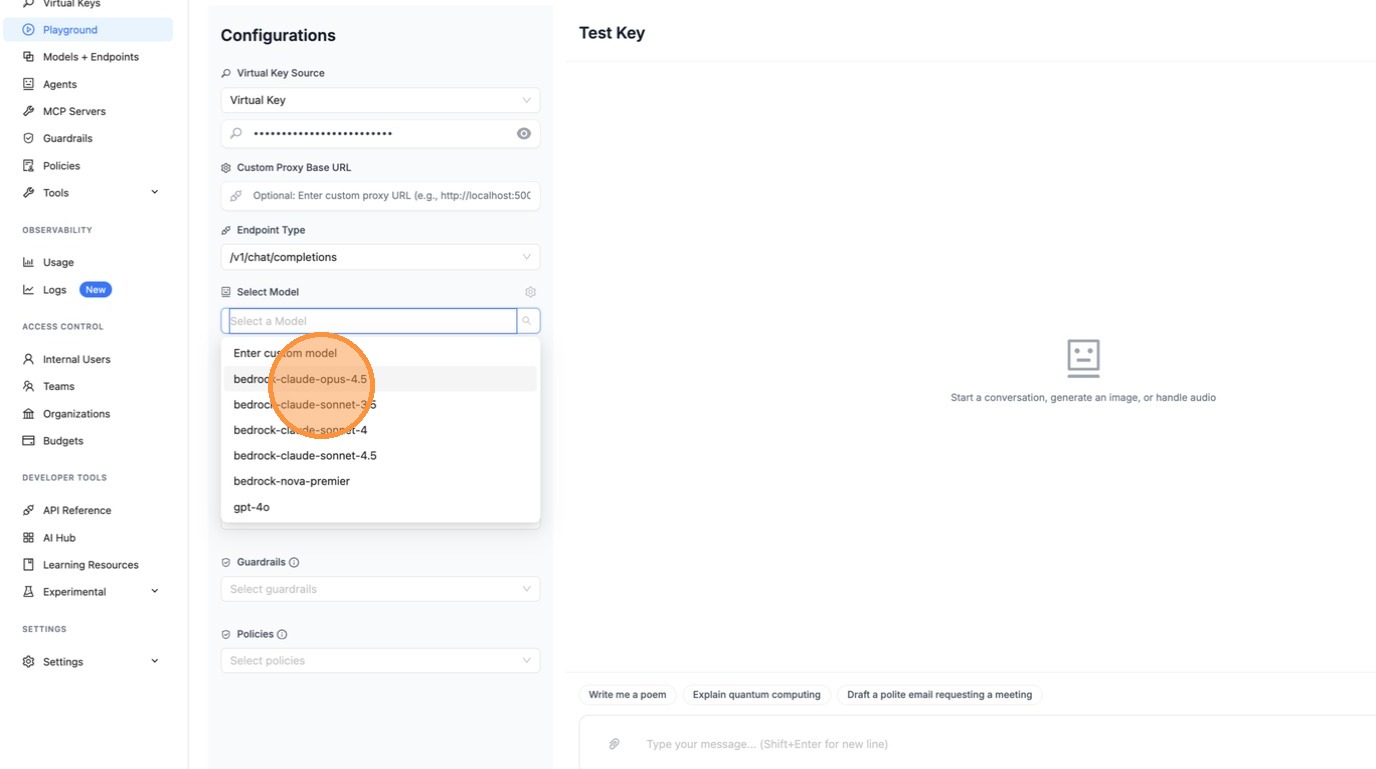Click the Select Model settings gear icon

(x=530, y=292)
